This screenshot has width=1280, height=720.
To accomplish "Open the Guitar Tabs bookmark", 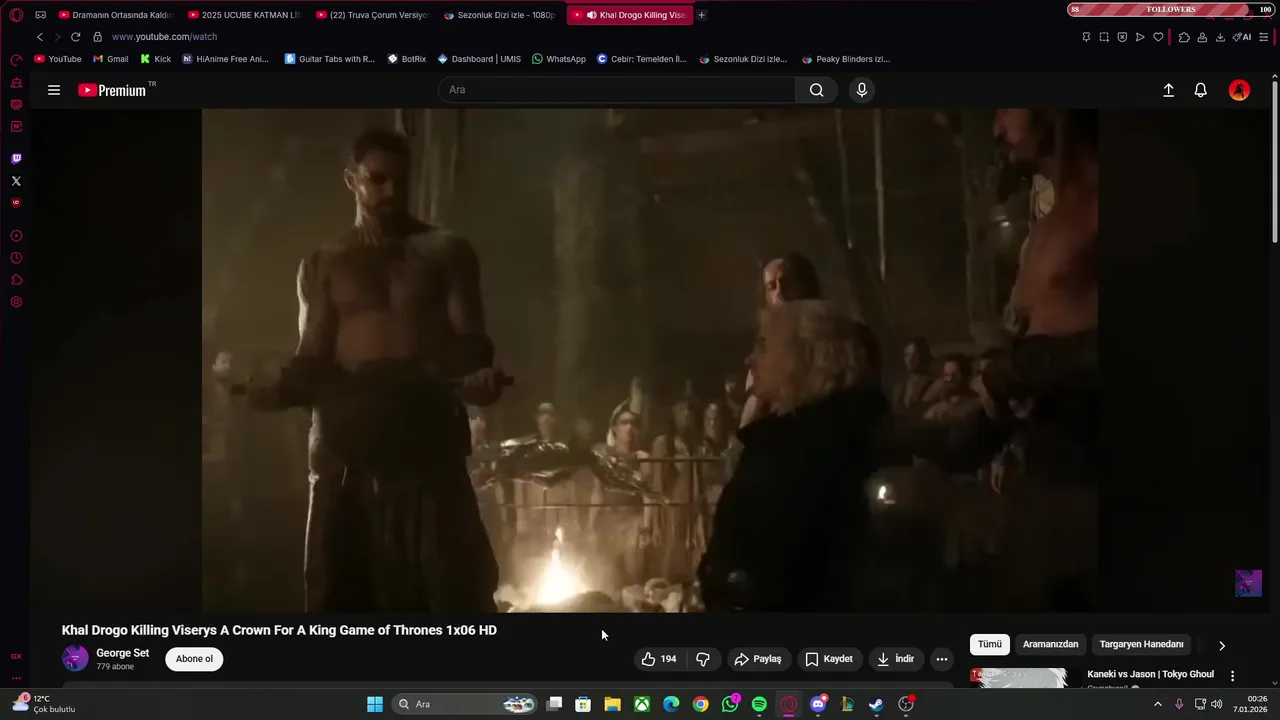I will [x=330, y=59].
